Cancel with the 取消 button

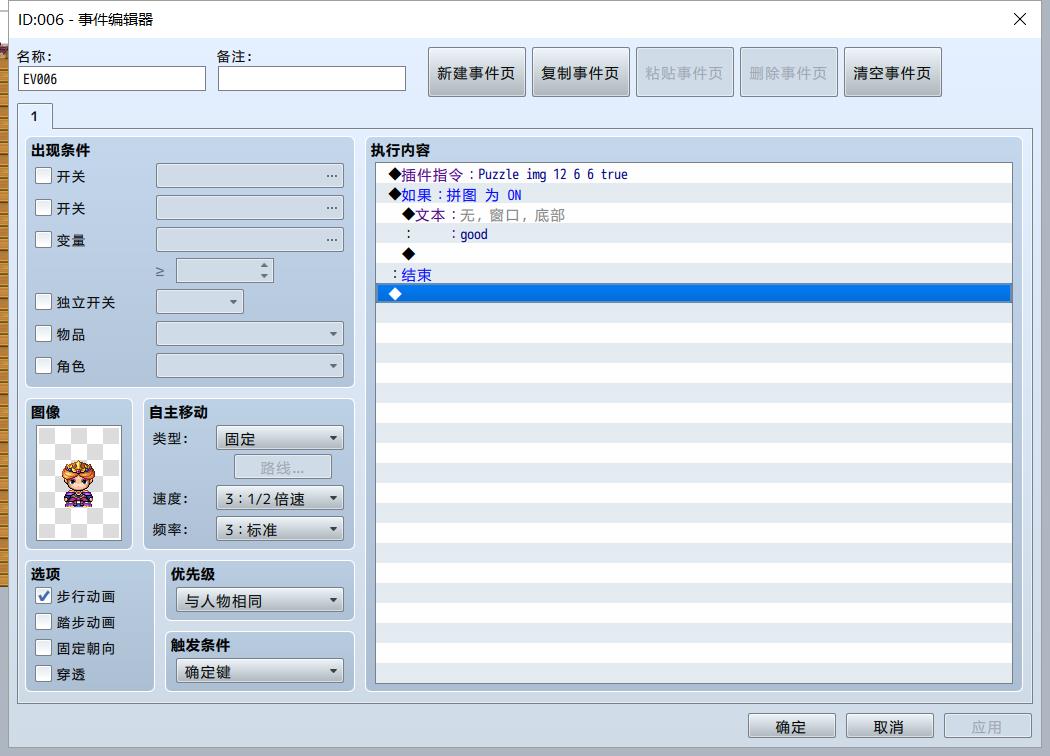point(889,727)
